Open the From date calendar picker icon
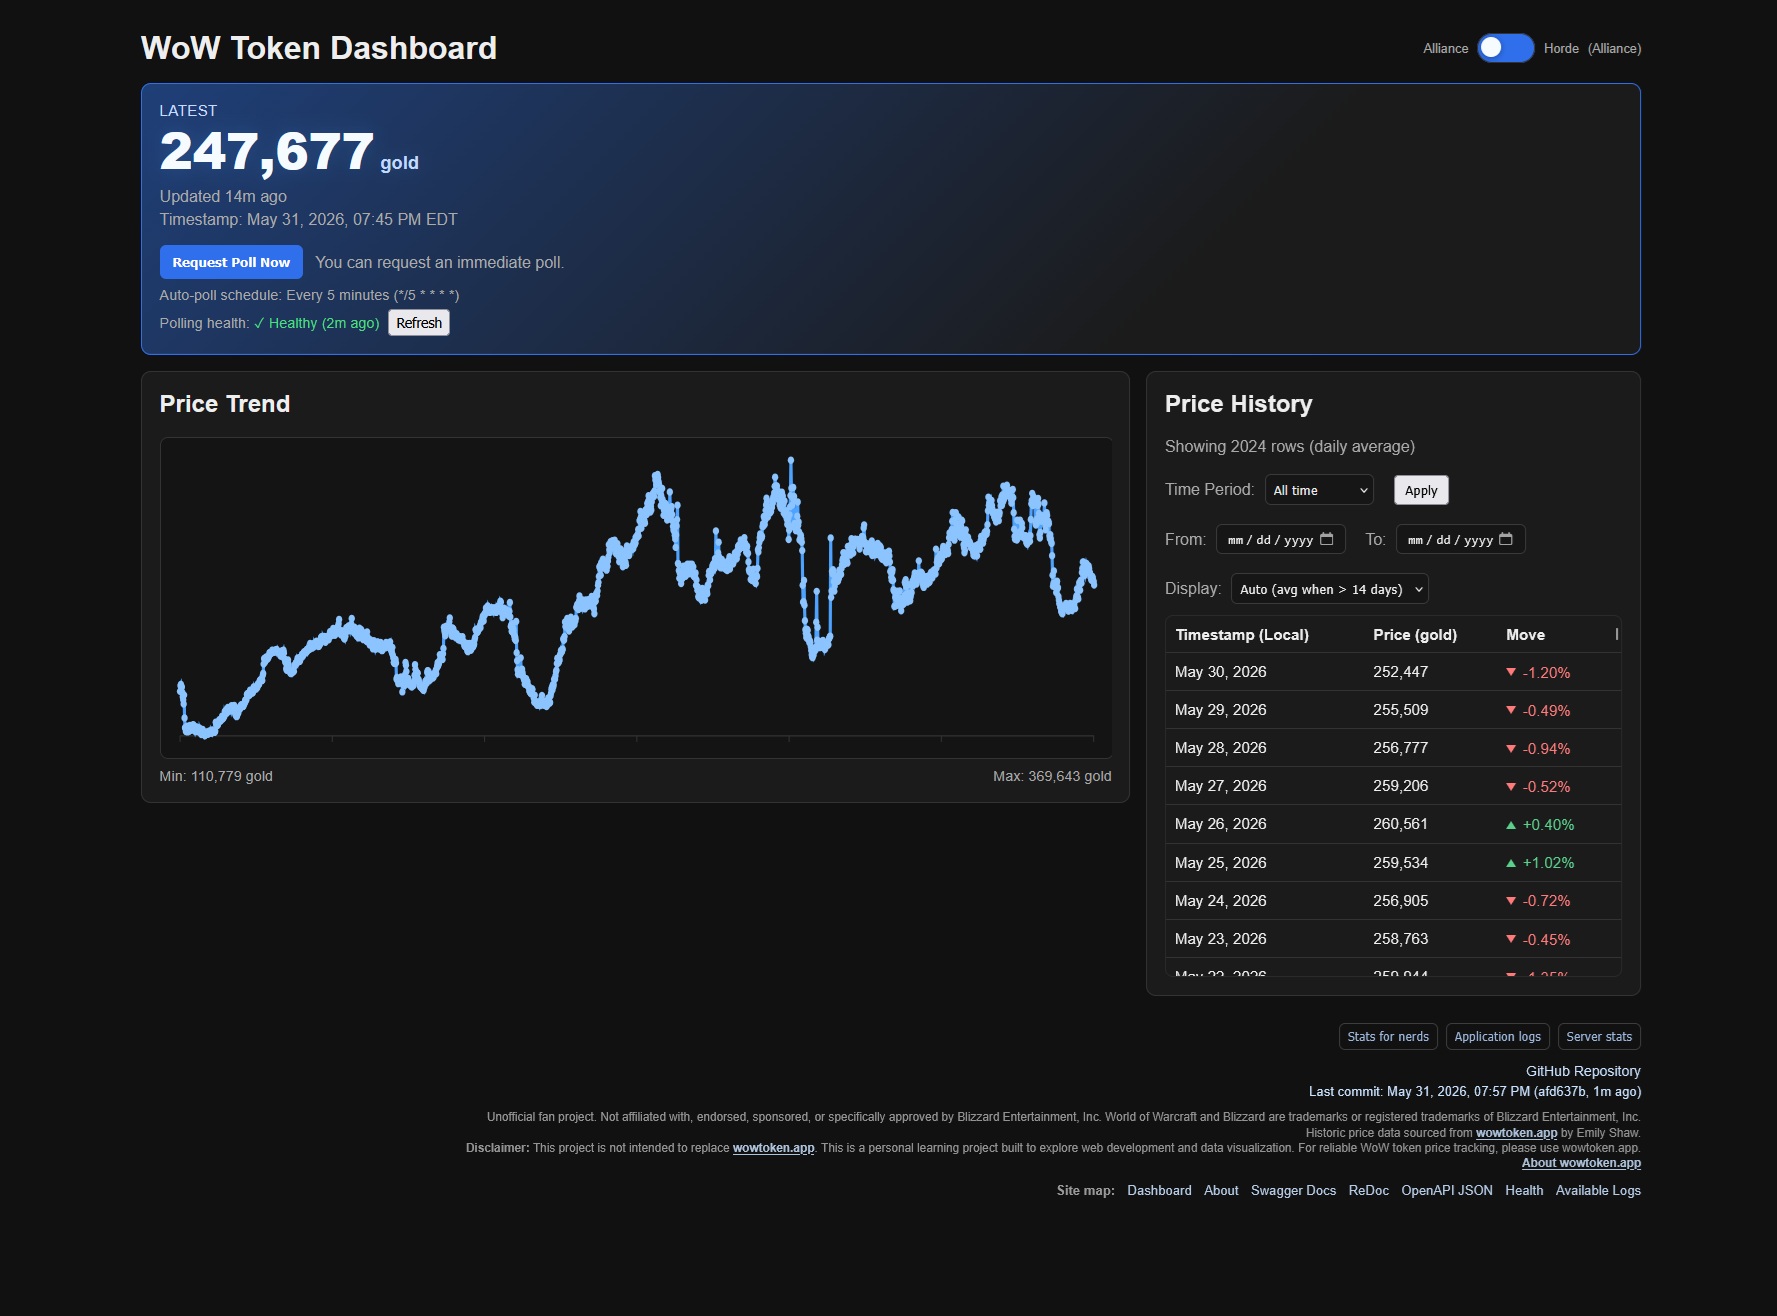This screenshot has height=1316, width=1777. (x=1327, y=539)
